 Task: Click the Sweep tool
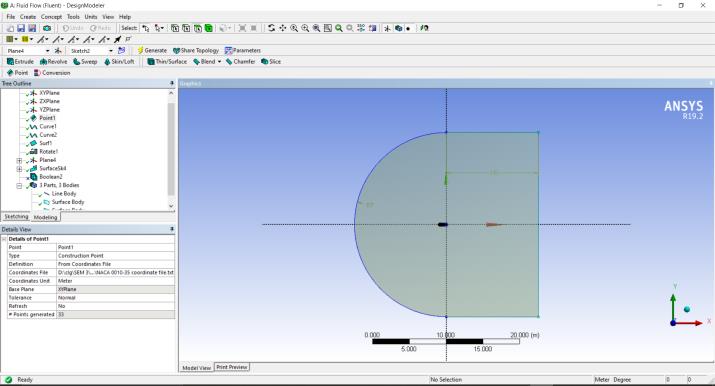click(85, 62)
